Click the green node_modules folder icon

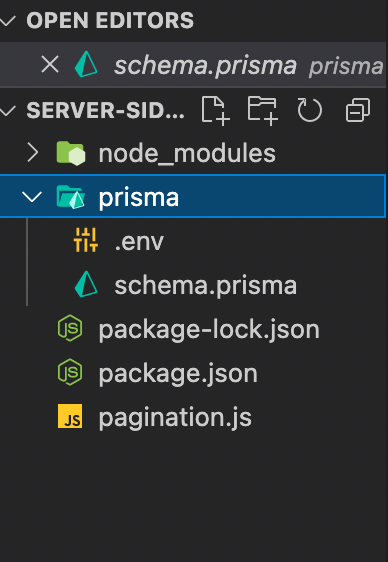[71, 153]
